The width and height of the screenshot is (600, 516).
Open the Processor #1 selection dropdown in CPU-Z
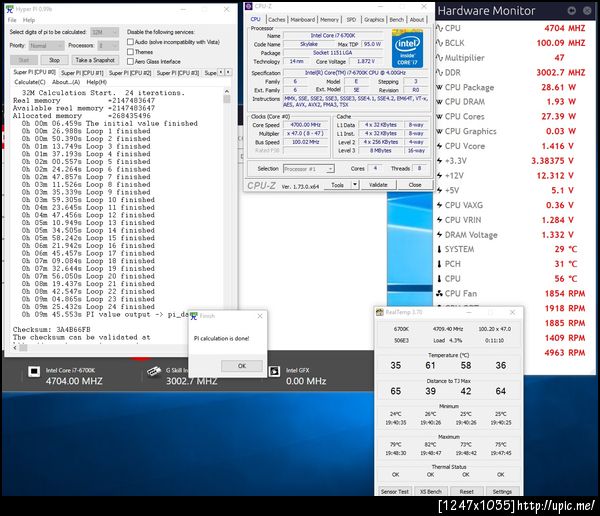pos(308,169)
